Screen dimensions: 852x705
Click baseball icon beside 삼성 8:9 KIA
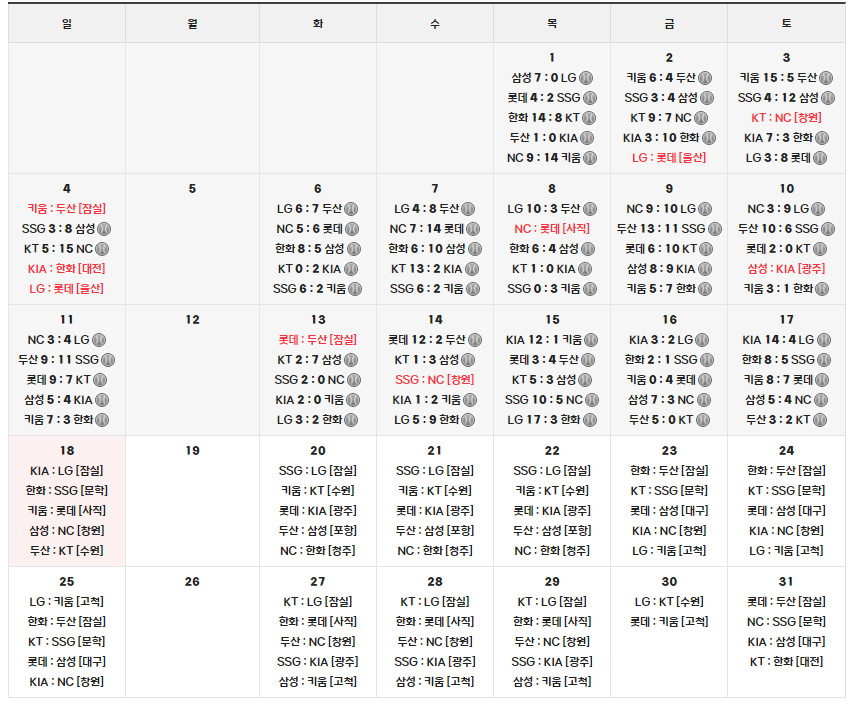pos(705,269)
